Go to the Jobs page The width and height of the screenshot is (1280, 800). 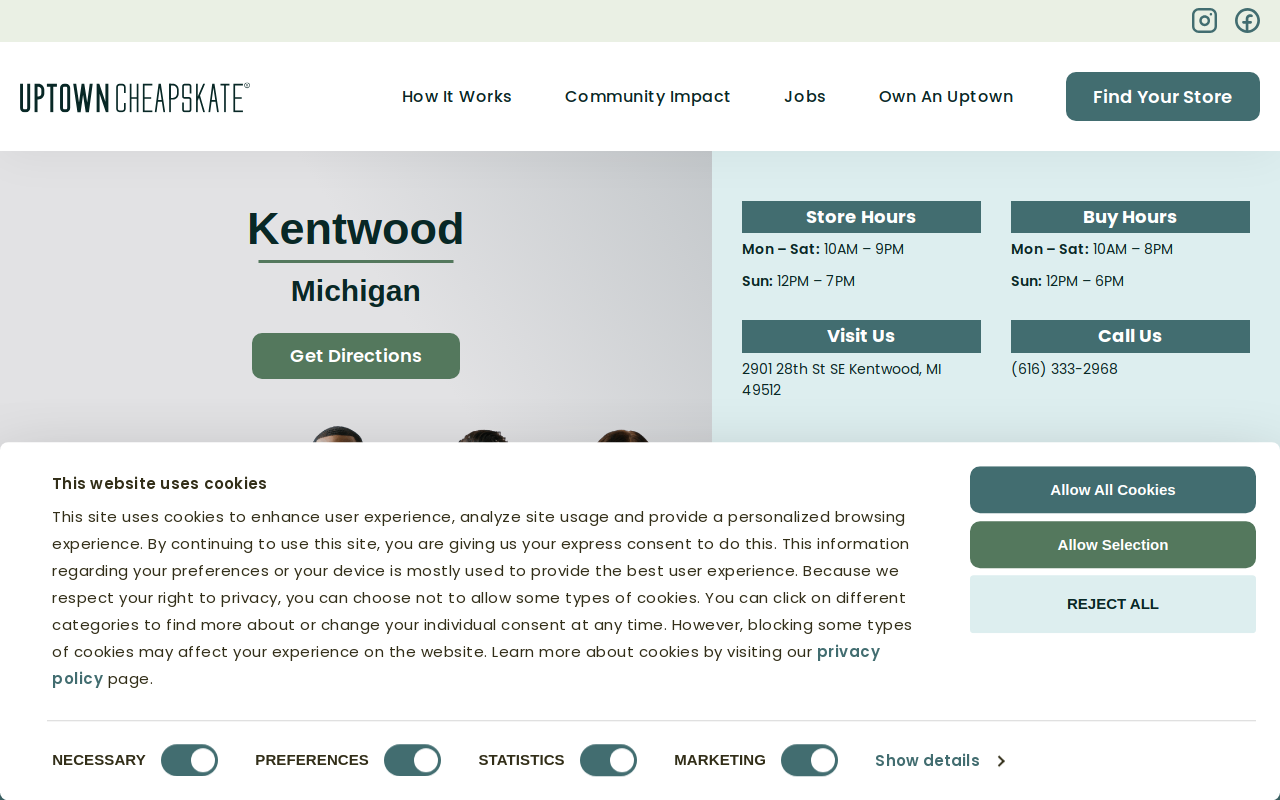point(805,96)
